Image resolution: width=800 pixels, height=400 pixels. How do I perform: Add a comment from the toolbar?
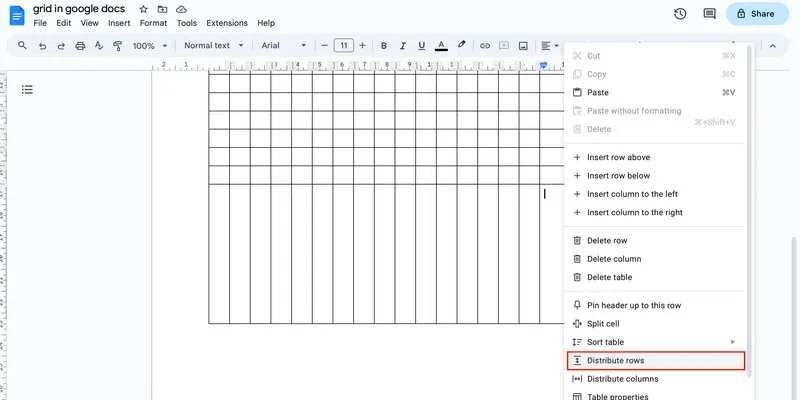(x=504, y=45)
